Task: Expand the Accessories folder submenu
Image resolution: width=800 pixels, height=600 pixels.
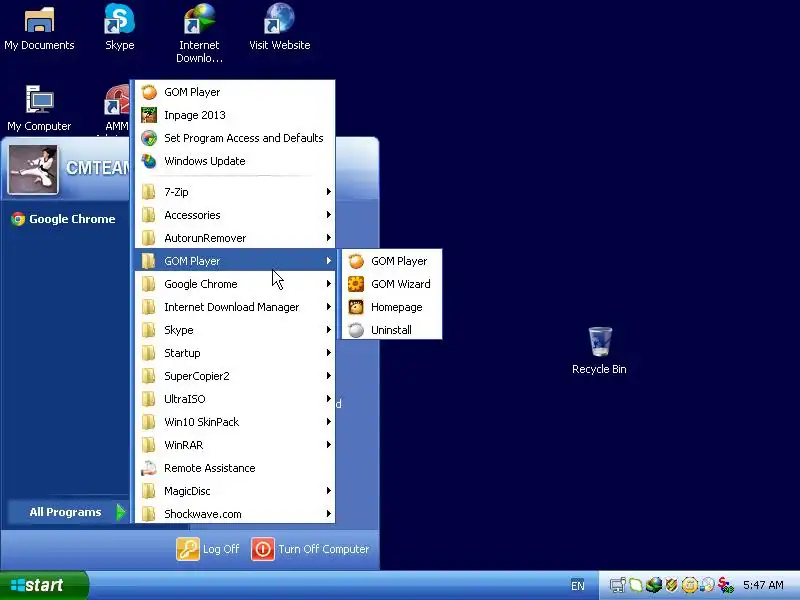Action: [x=235, y=215]
